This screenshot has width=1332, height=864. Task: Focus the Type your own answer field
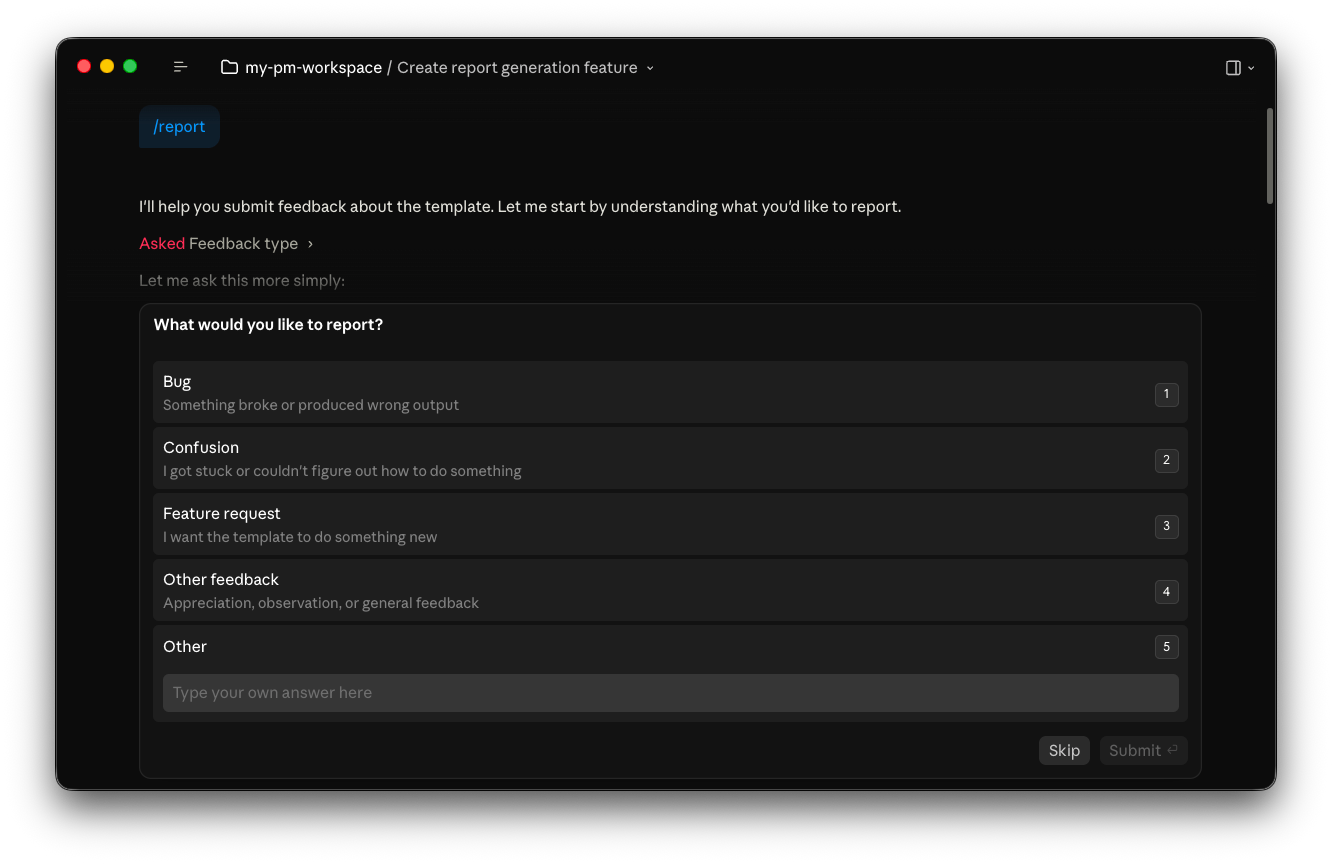670,693
